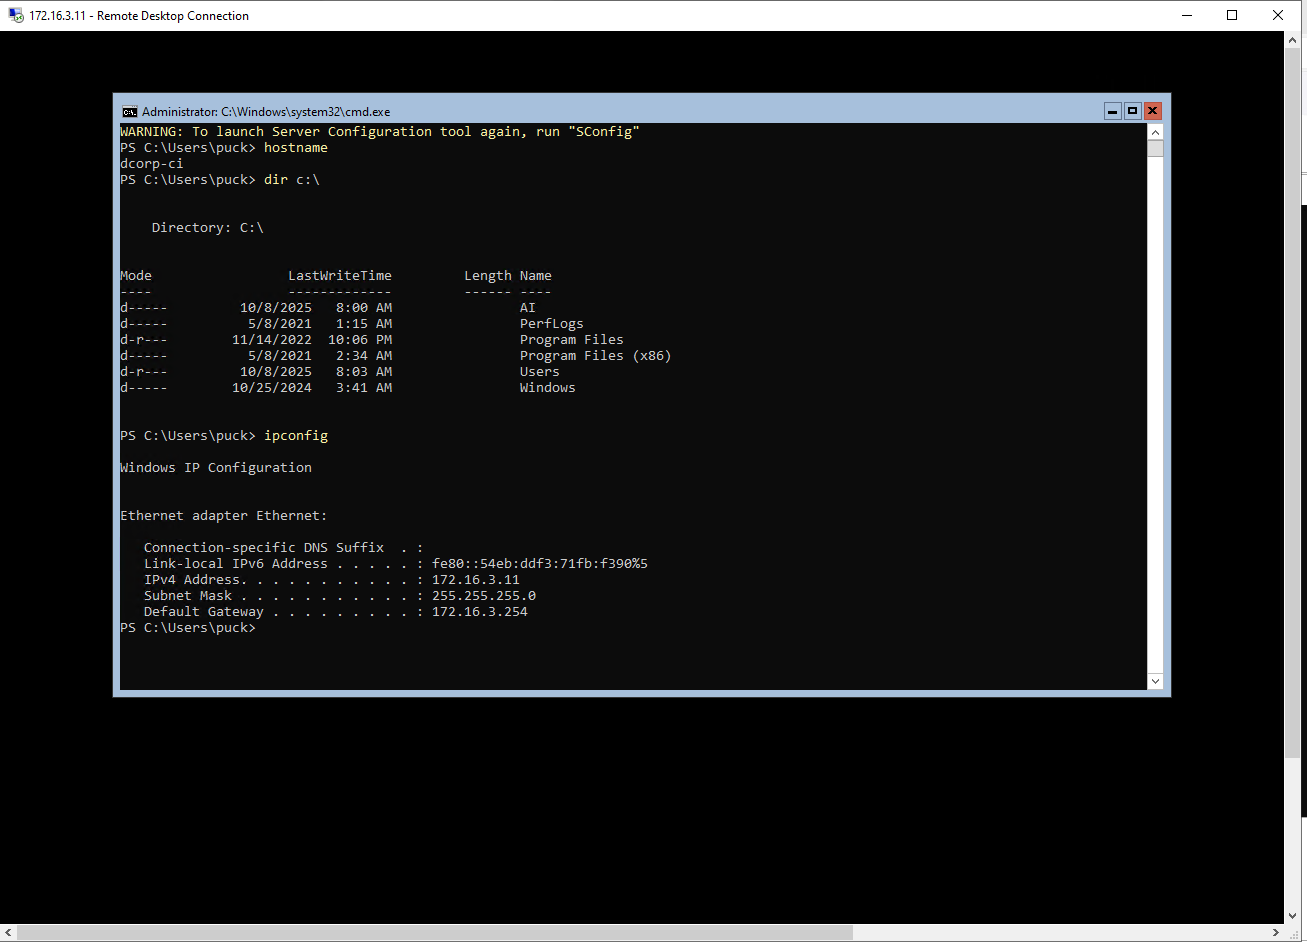Click the remote desktop horizontal scrollbar thumb
Viewport: 1307px width, 945px height.
tap(435, 933)
